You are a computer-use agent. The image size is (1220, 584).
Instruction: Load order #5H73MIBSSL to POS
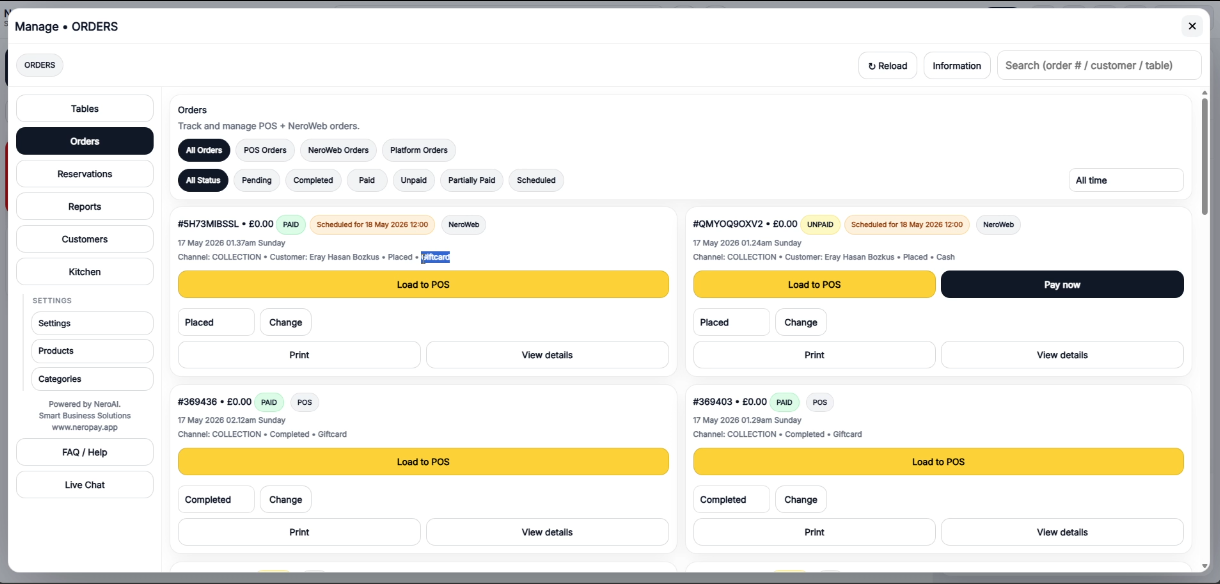(x=423, y=284)
